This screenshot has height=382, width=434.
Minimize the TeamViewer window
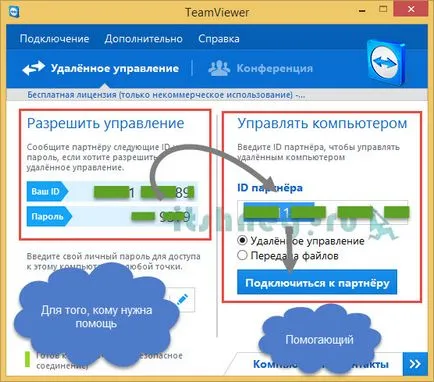[362, 10]
